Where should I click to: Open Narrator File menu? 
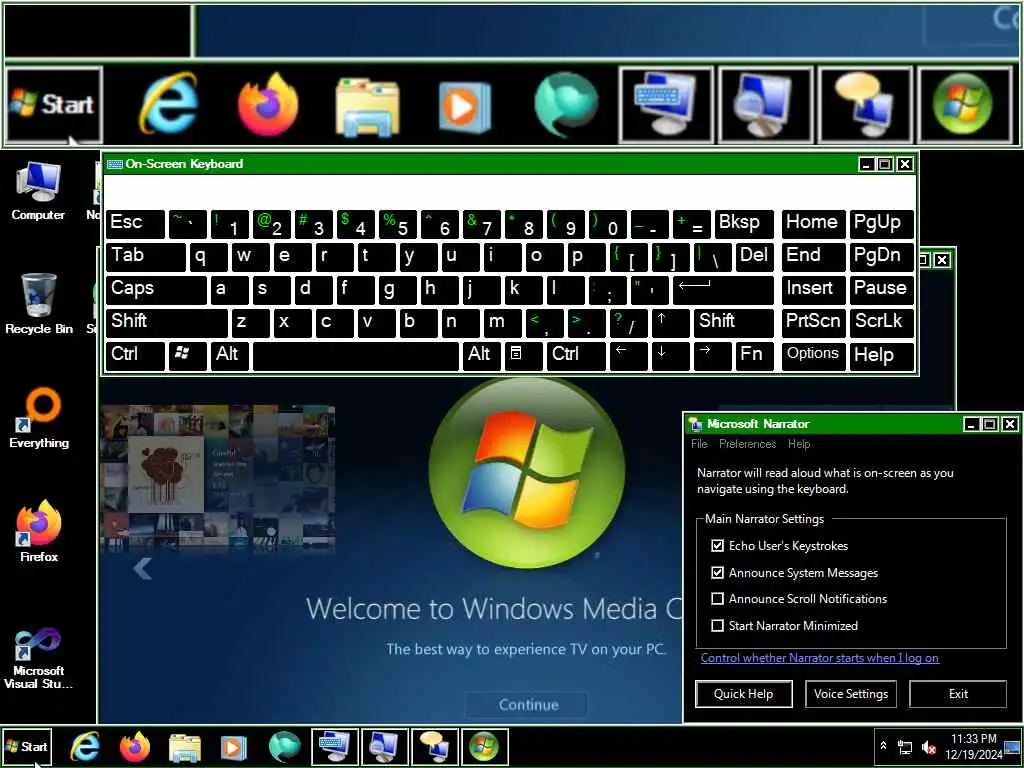pyautogui.click(x=699, y=444)
